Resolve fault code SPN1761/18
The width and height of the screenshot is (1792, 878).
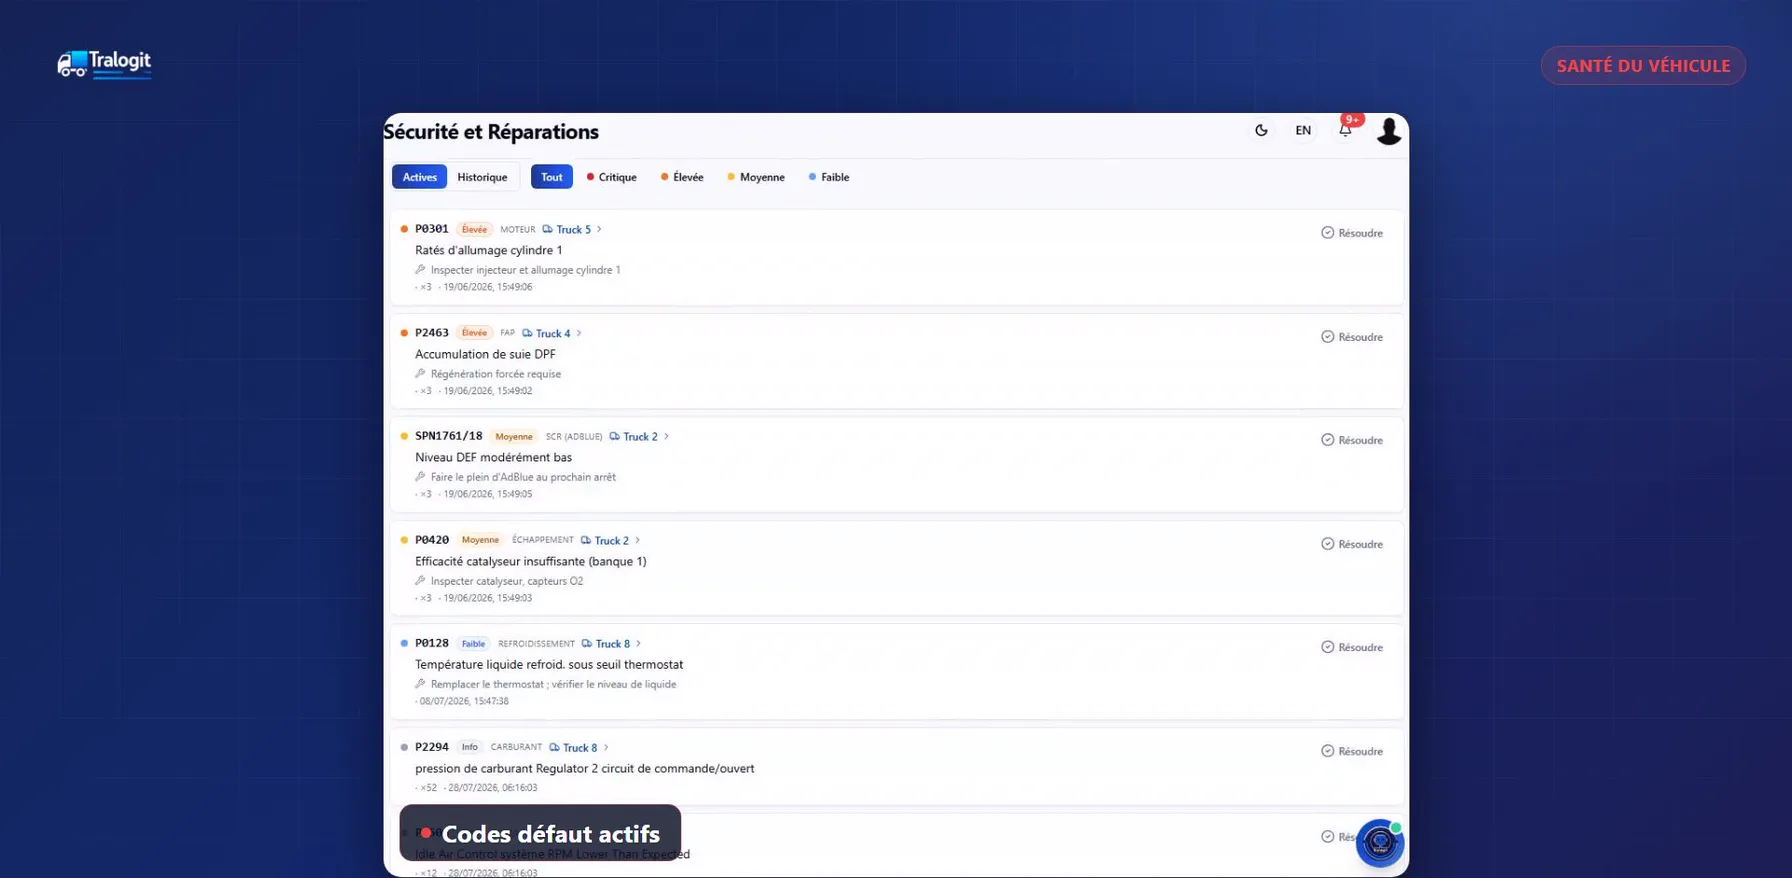pyautogui.click(x=1352, y=440)
